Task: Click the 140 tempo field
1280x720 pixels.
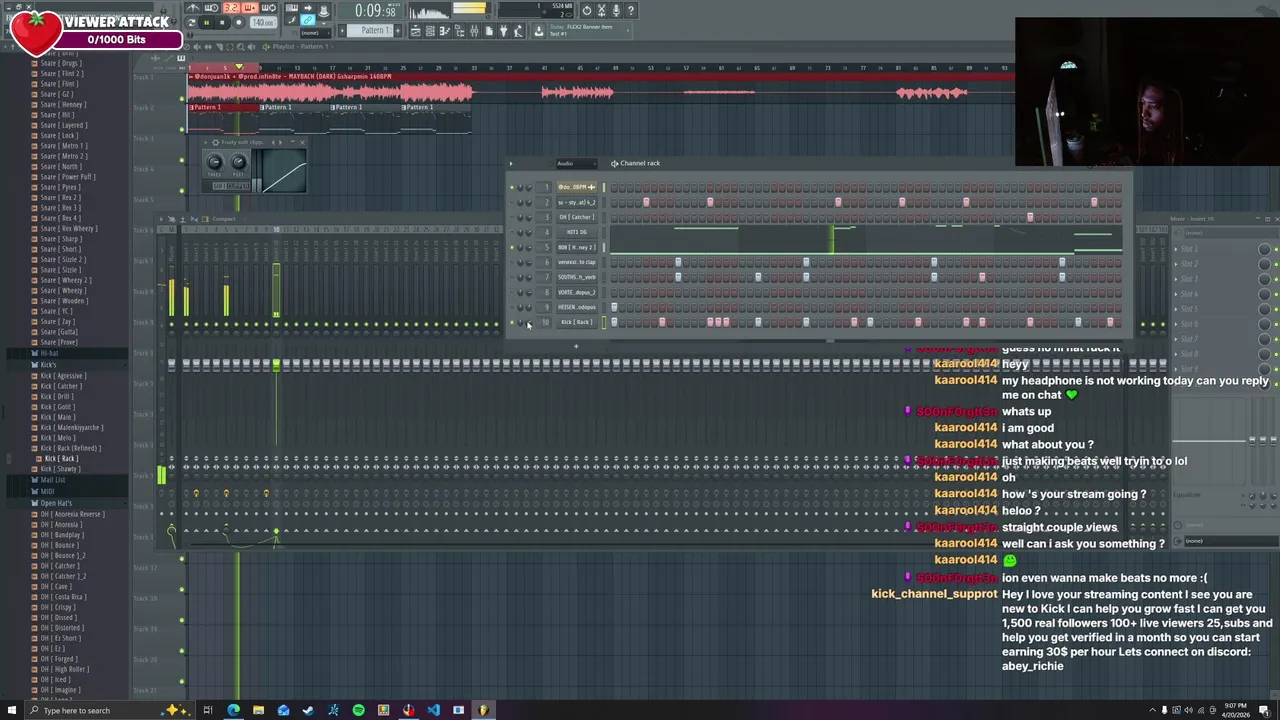Action: pos(263,23)
